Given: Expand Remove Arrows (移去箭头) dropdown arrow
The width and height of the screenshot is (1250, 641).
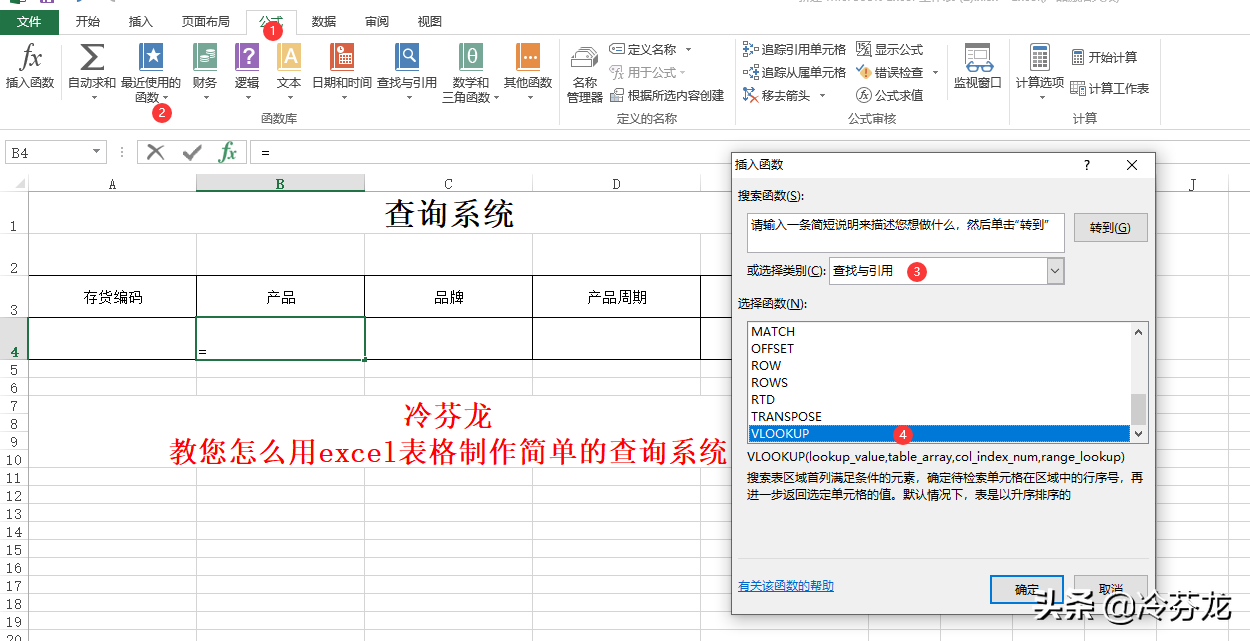Looking at the screenshot, I should 822,95.
